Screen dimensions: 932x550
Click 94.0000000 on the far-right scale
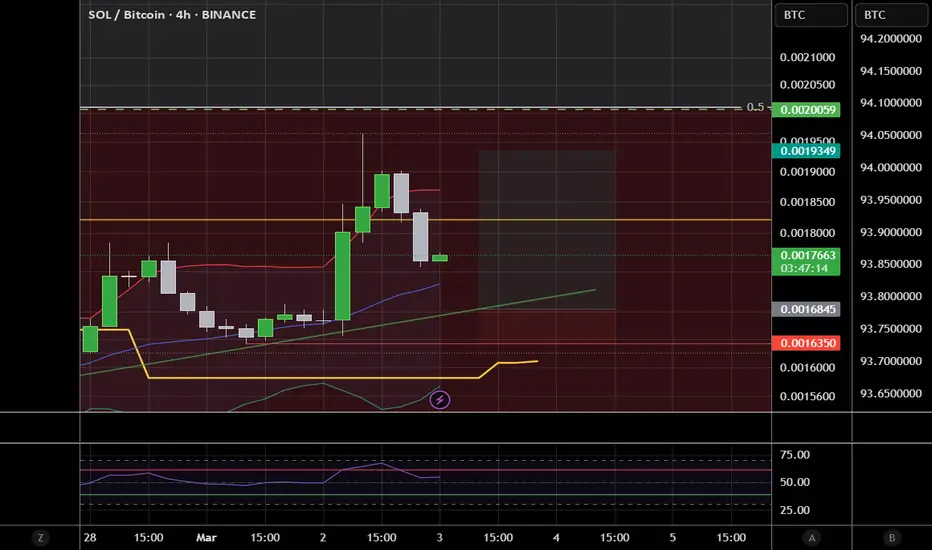[x=891, y=168]
